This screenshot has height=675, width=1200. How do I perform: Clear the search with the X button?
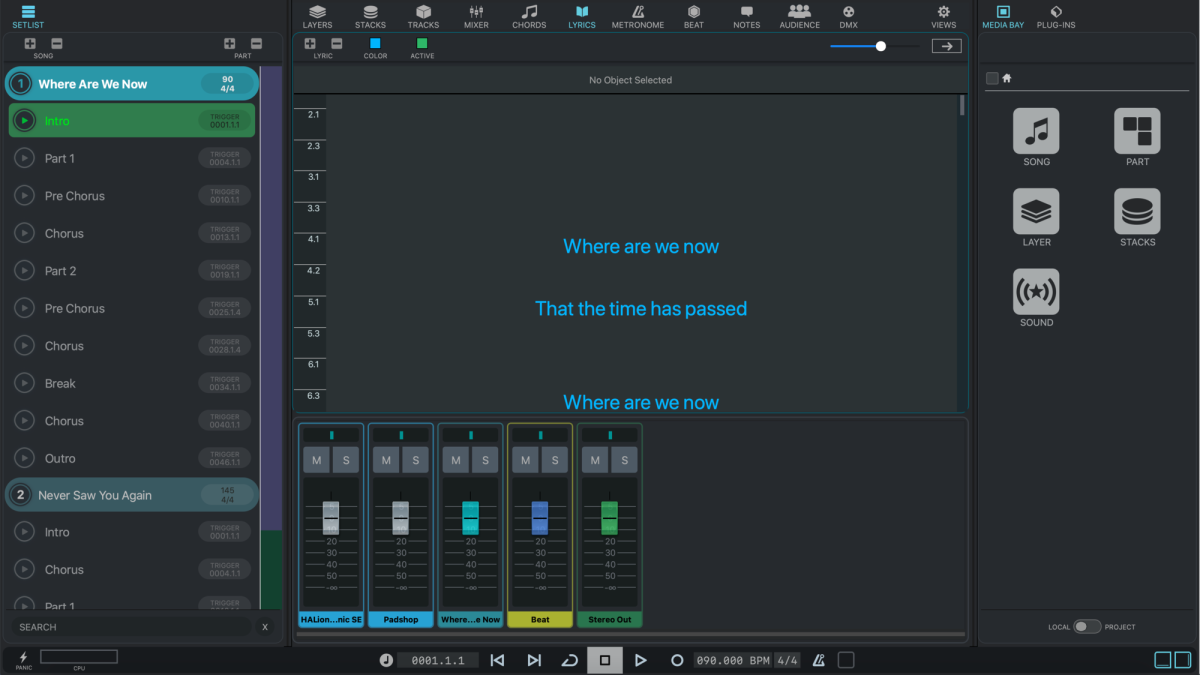pos(265,627)
